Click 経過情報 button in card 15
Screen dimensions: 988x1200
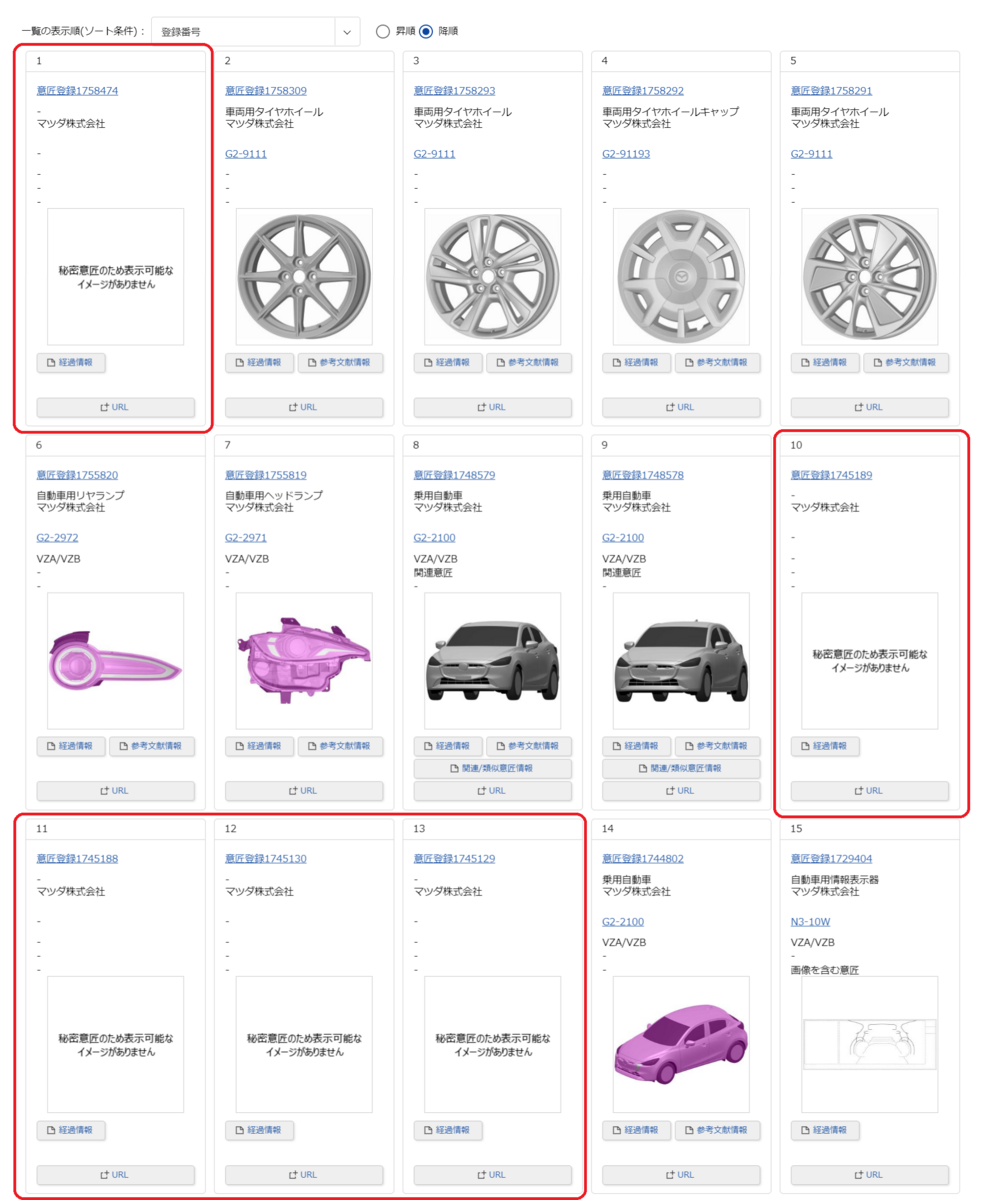pyautogui.click(x=825, y=1130)
